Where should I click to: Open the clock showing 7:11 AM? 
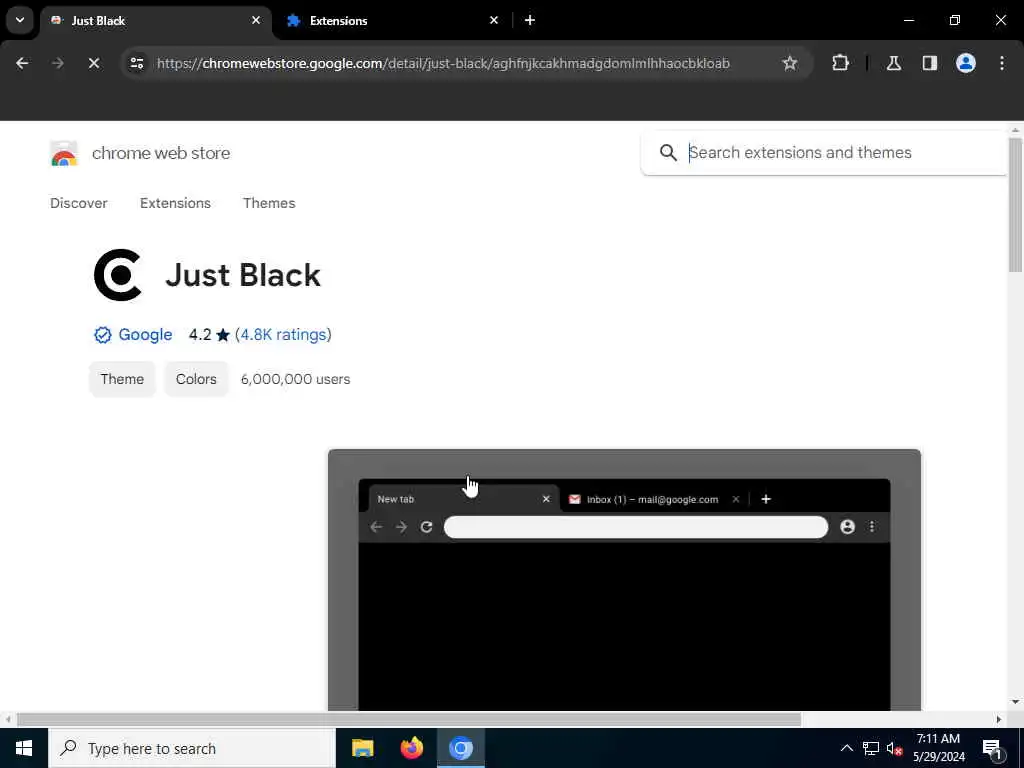click(938, 748)
